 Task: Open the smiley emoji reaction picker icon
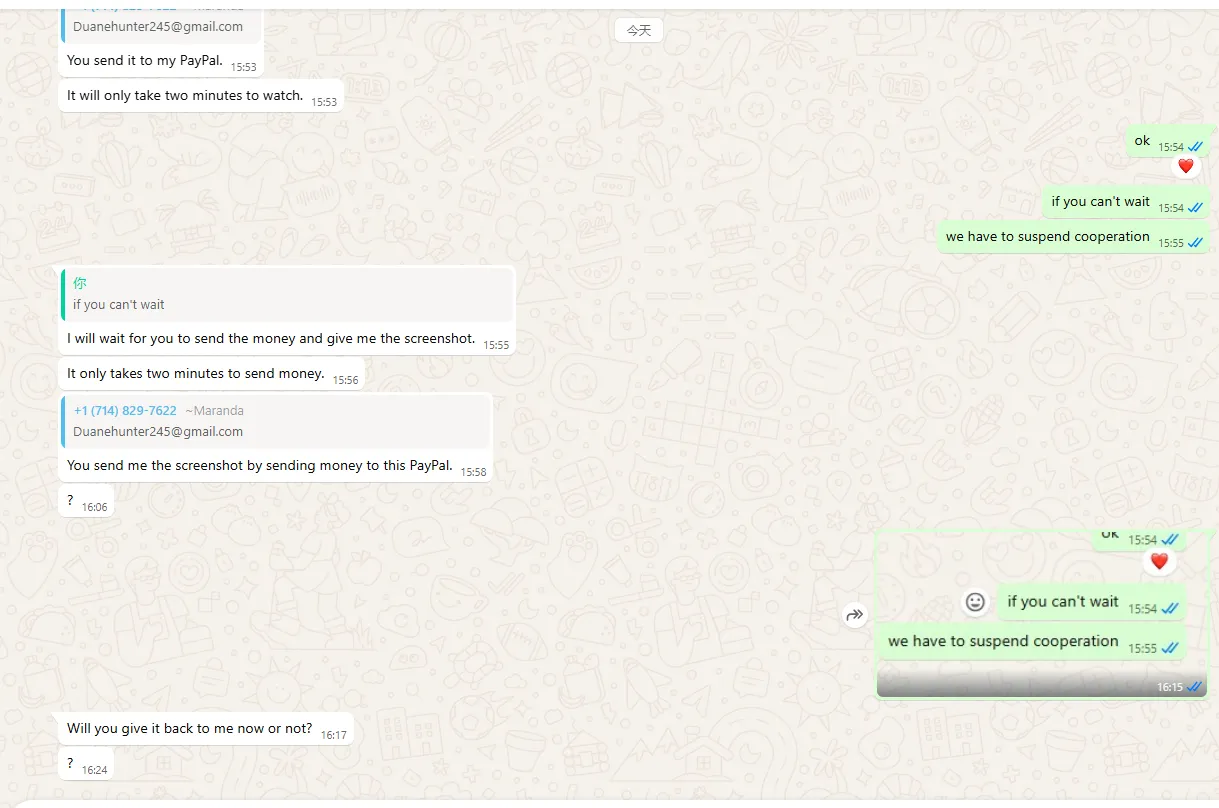[x=975, y=602]
